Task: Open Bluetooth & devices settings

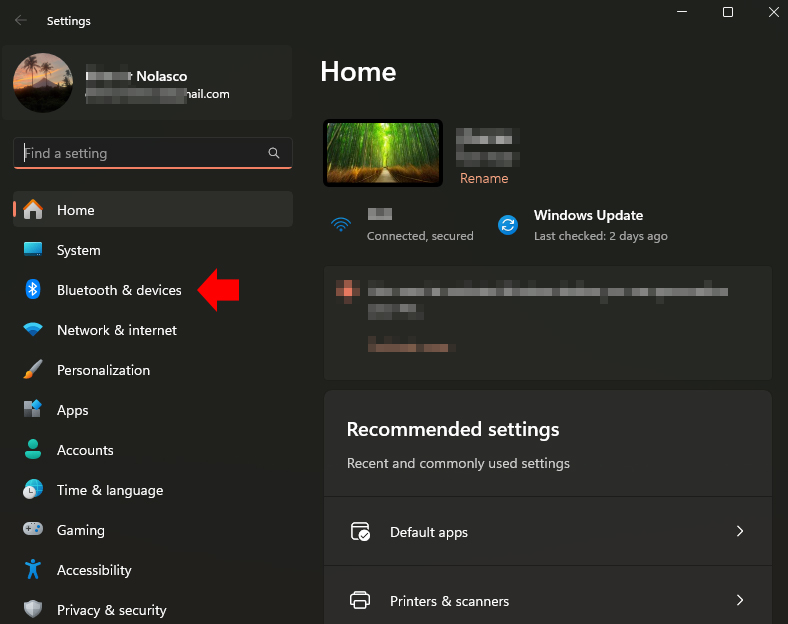Action: click(153, 290)
